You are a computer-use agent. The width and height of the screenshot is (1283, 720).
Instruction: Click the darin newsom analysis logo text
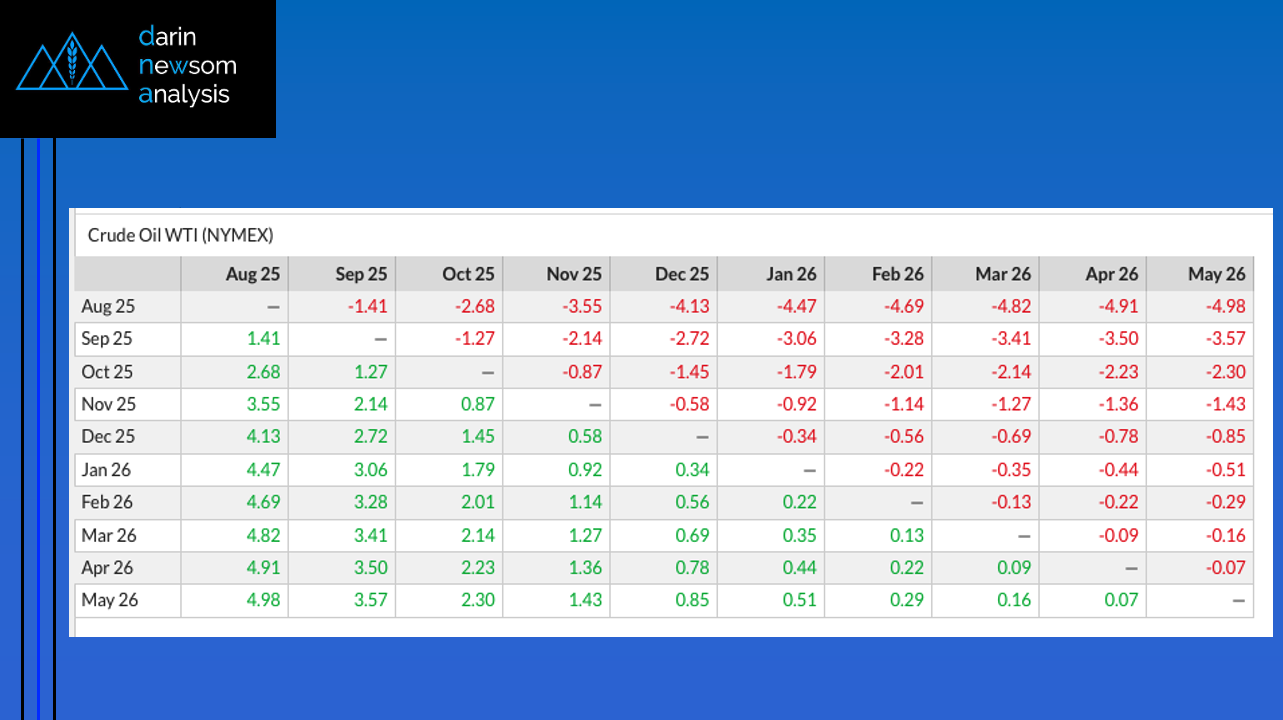point(188,66)
